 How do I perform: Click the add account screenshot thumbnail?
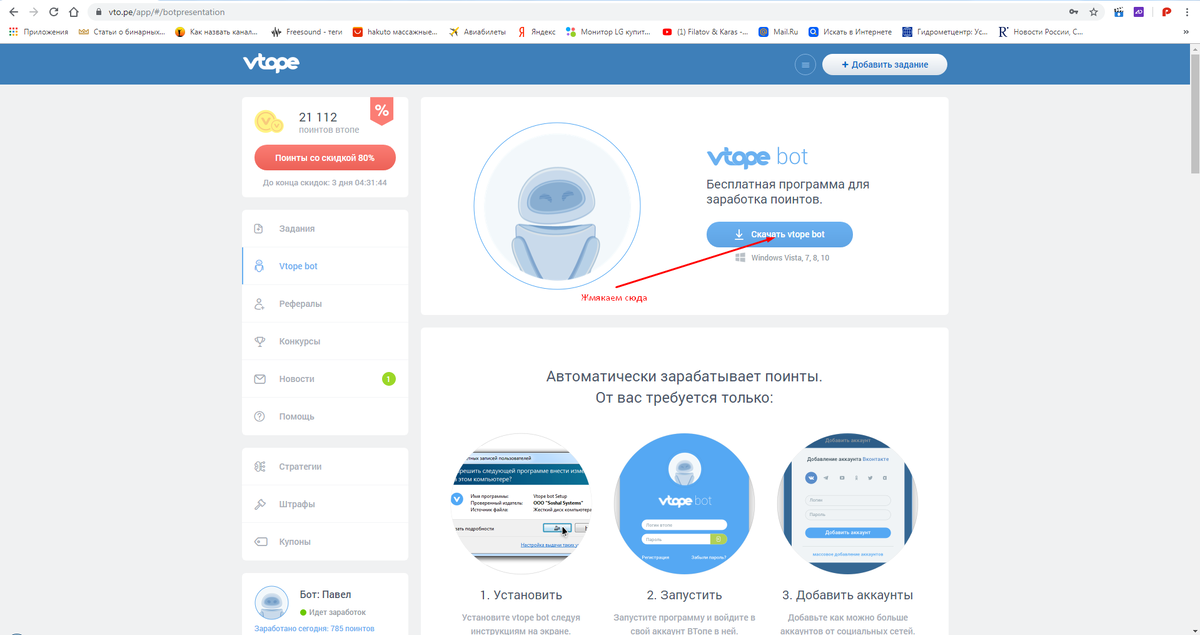pyautogui.click(x=848, y=502)
